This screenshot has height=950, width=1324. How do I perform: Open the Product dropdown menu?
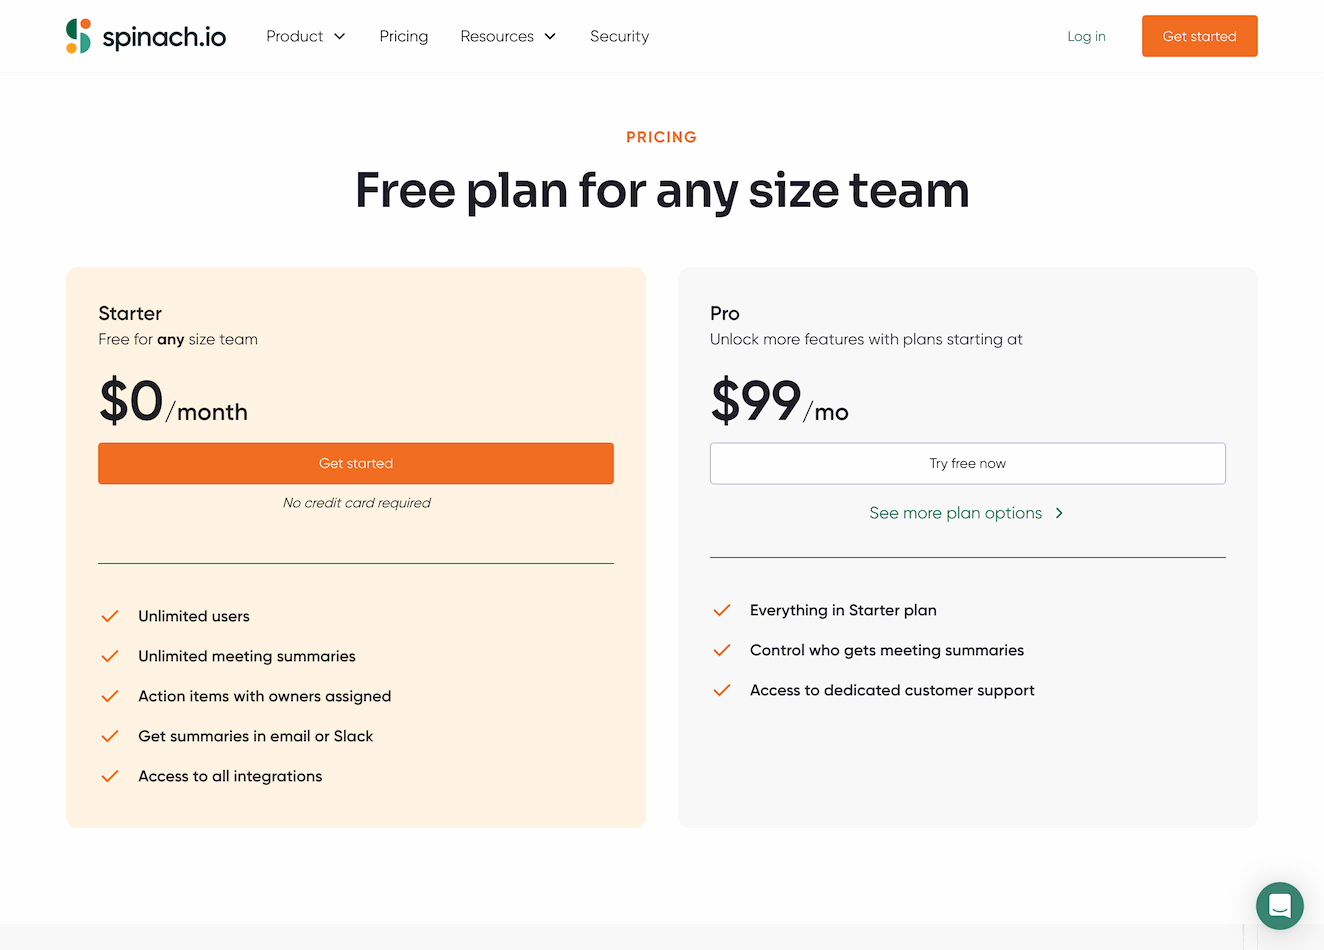tap(306, 36)
